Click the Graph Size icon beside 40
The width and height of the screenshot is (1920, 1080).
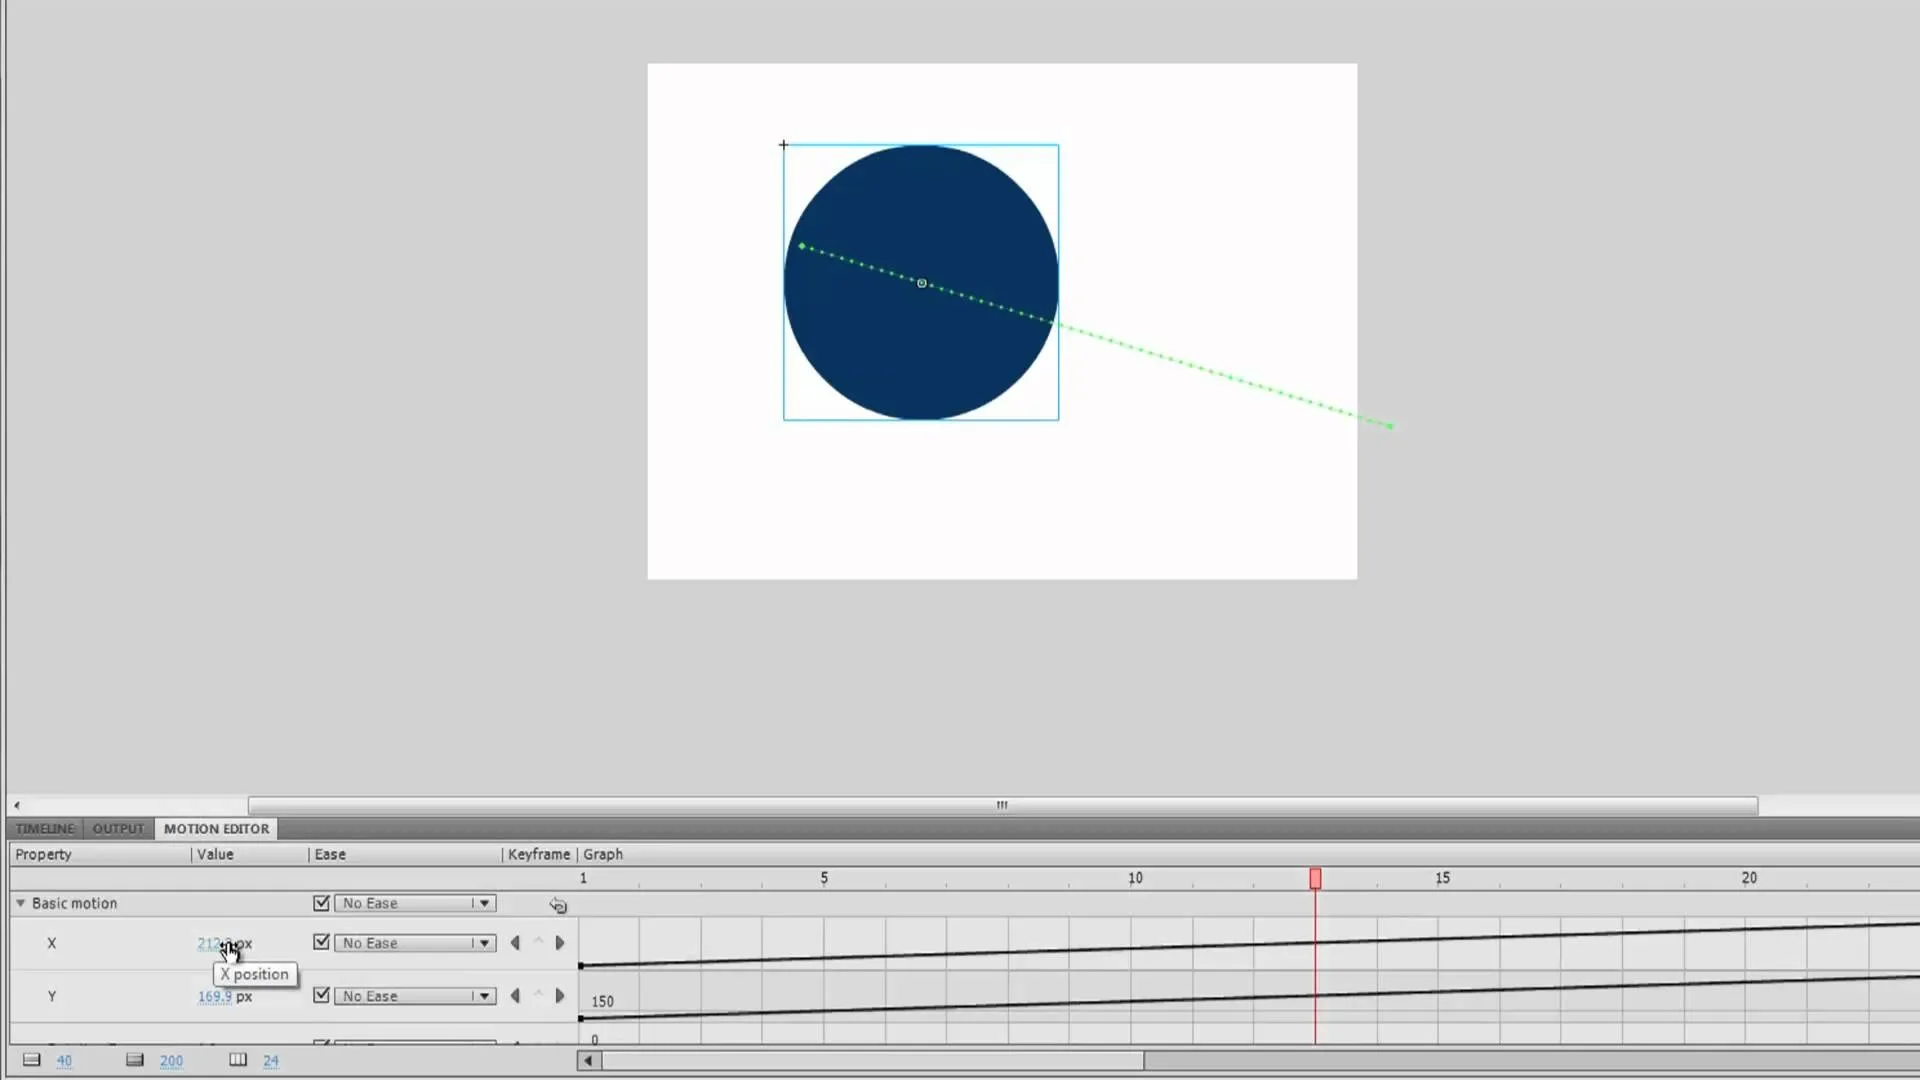32,1060
